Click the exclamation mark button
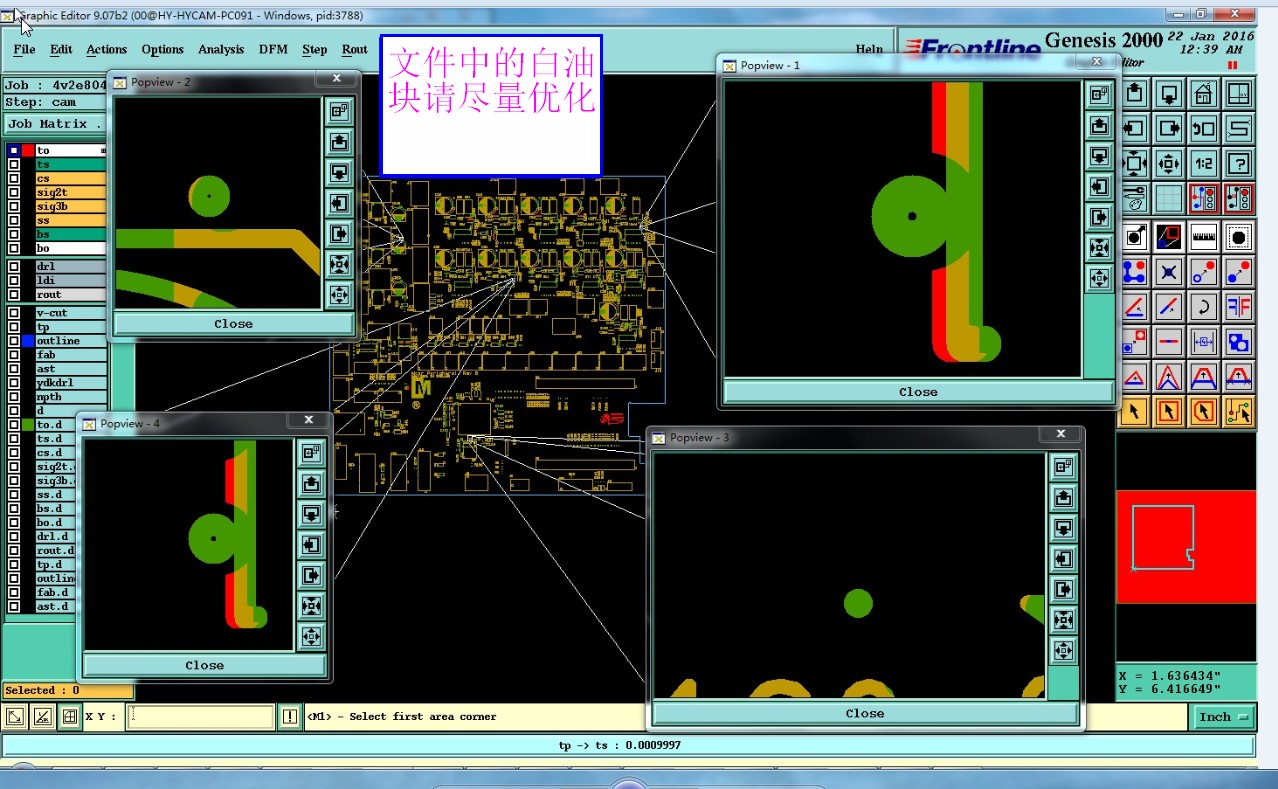Viewport: 1278px width, 789px height. pyautogui.click(x=290, y=716)
